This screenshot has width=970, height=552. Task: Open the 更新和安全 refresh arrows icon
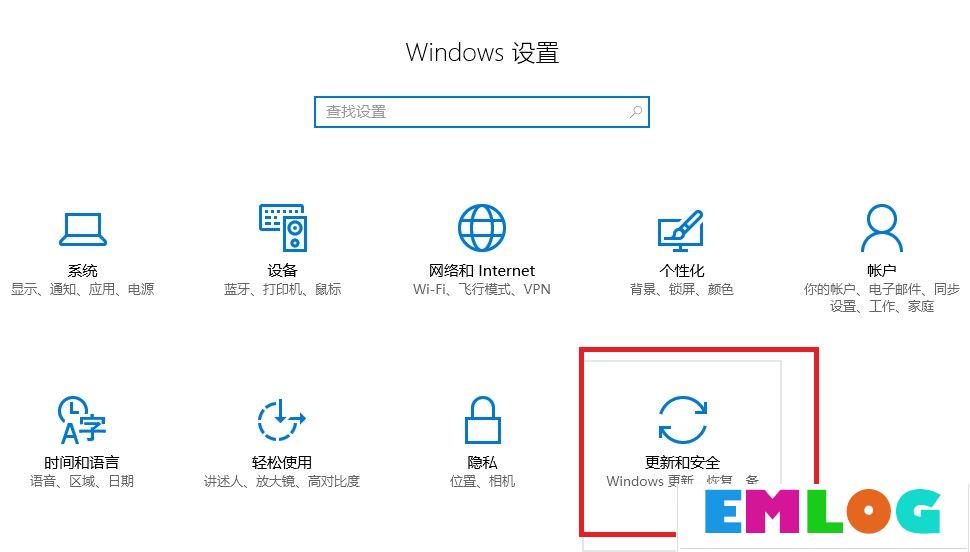pos(682,420)
